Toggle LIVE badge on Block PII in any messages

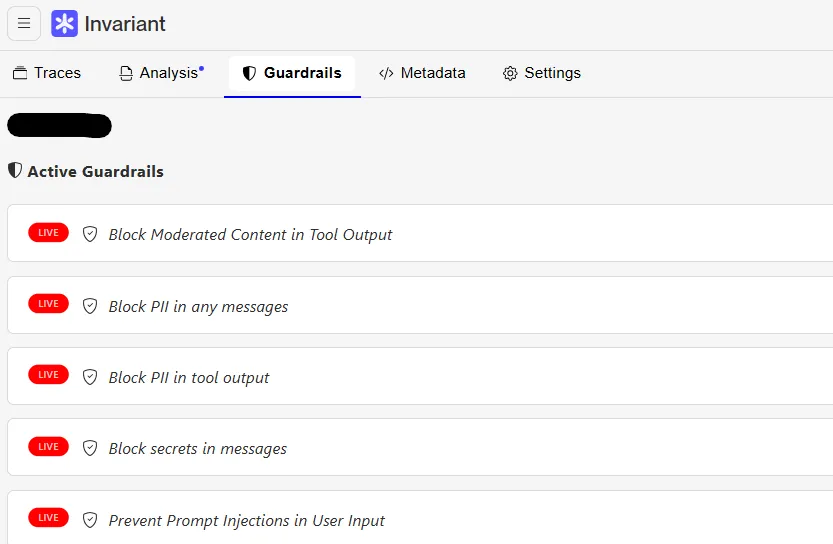[x=48, y=304]
